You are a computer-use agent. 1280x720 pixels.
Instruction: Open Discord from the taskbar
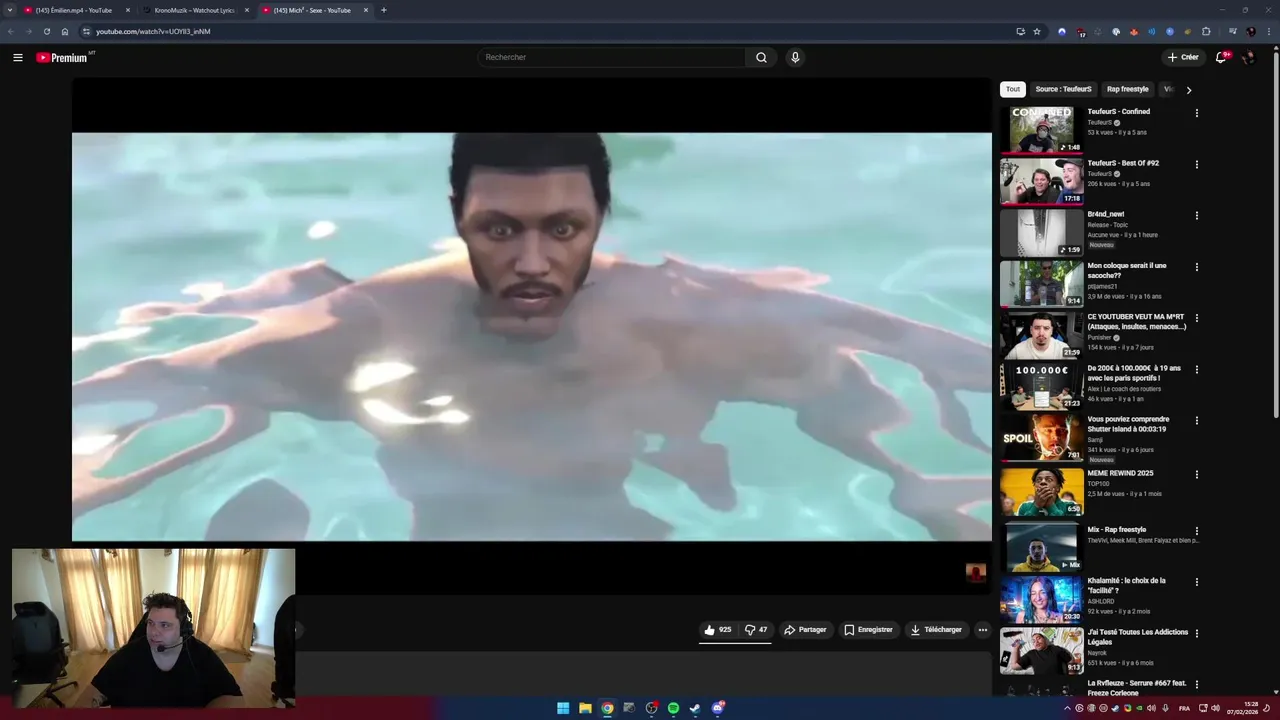pyautogui.click(x=717, y=708)
